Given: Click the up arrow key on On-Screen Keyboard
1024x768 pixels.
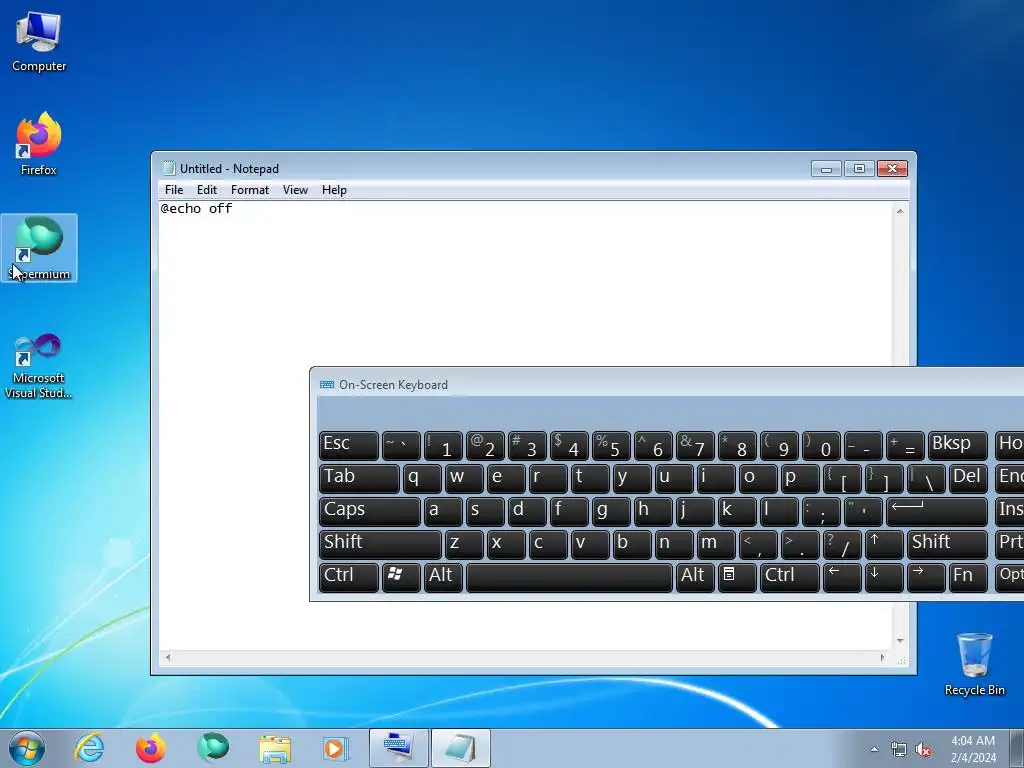Looking at the screenshot, I should pyautogui.click(x=884, y=544).
